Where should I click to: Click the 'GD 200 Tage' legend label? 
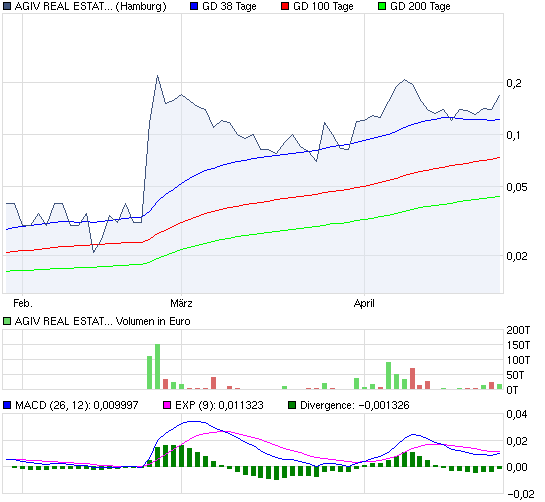coord(420,6)
